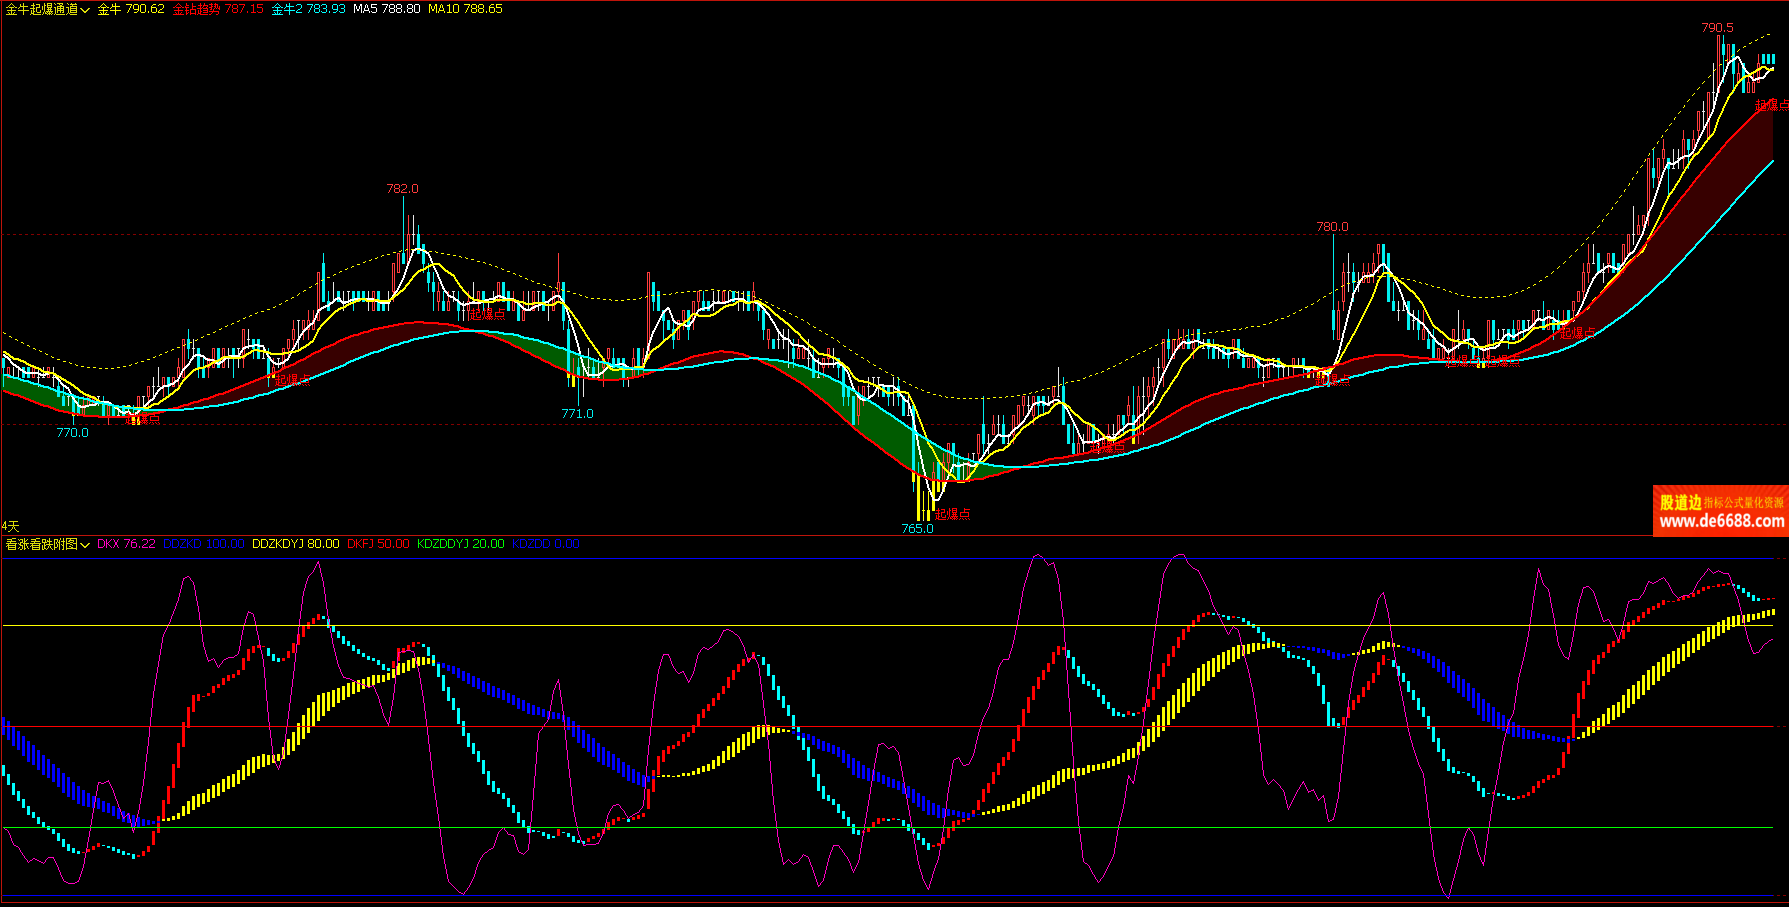Click the 790.5 high price marker
The image size is (1789, 907).
1717,28
